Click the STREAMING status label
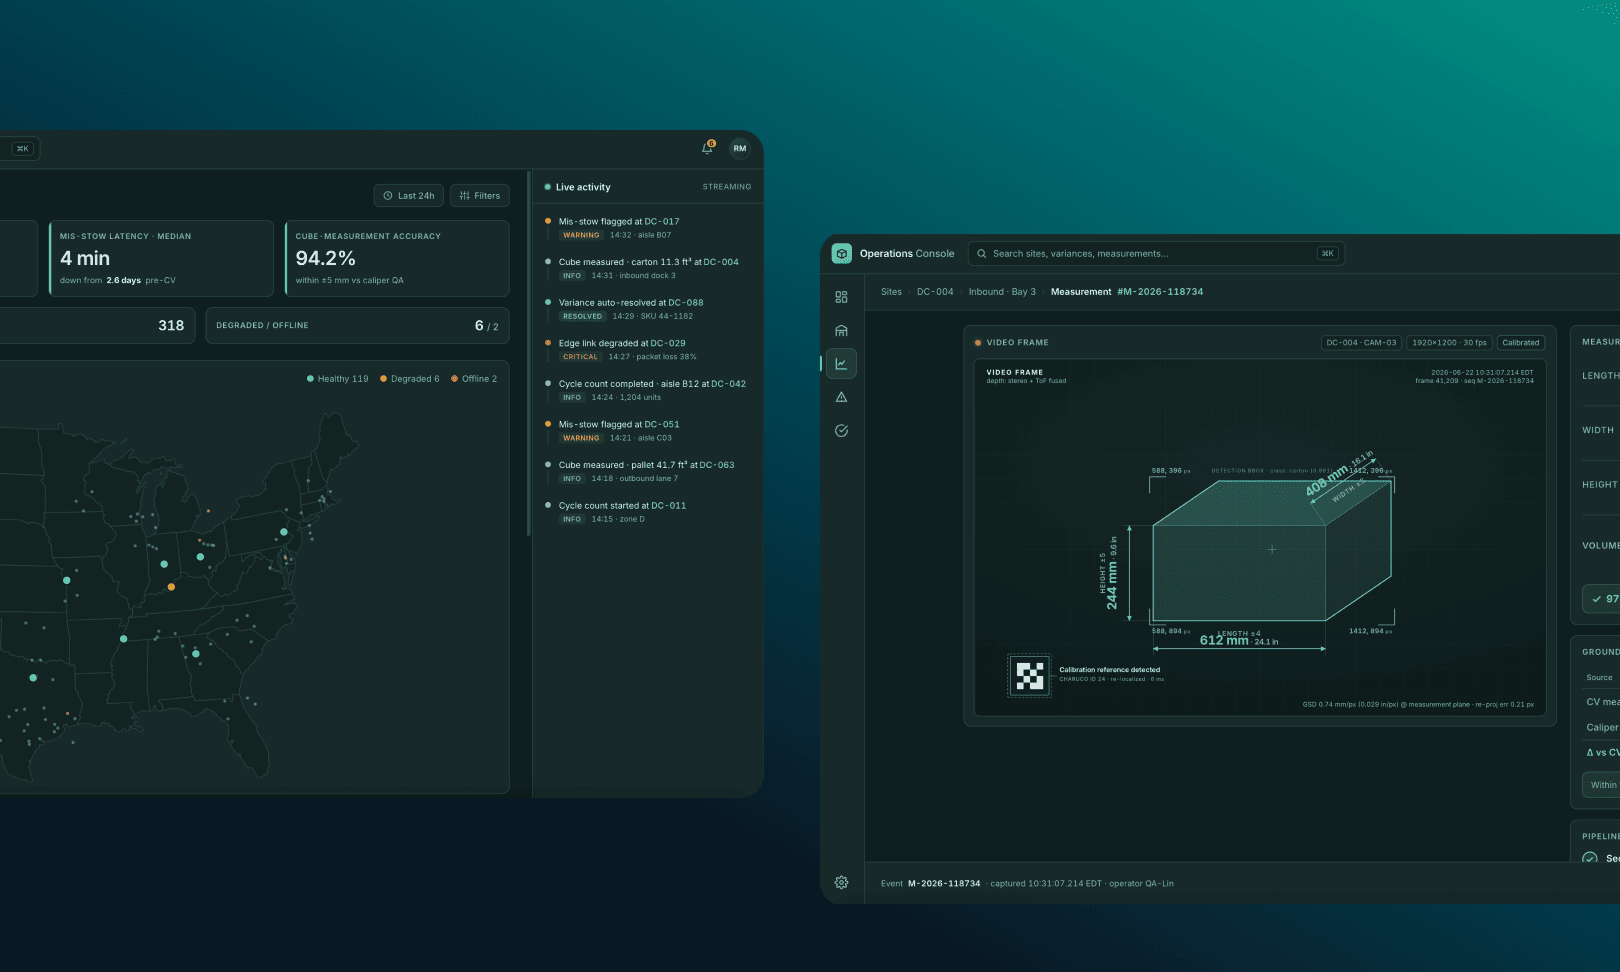Image resolution: width=1620 pixels, height=972 pixels. pos(727,187)
